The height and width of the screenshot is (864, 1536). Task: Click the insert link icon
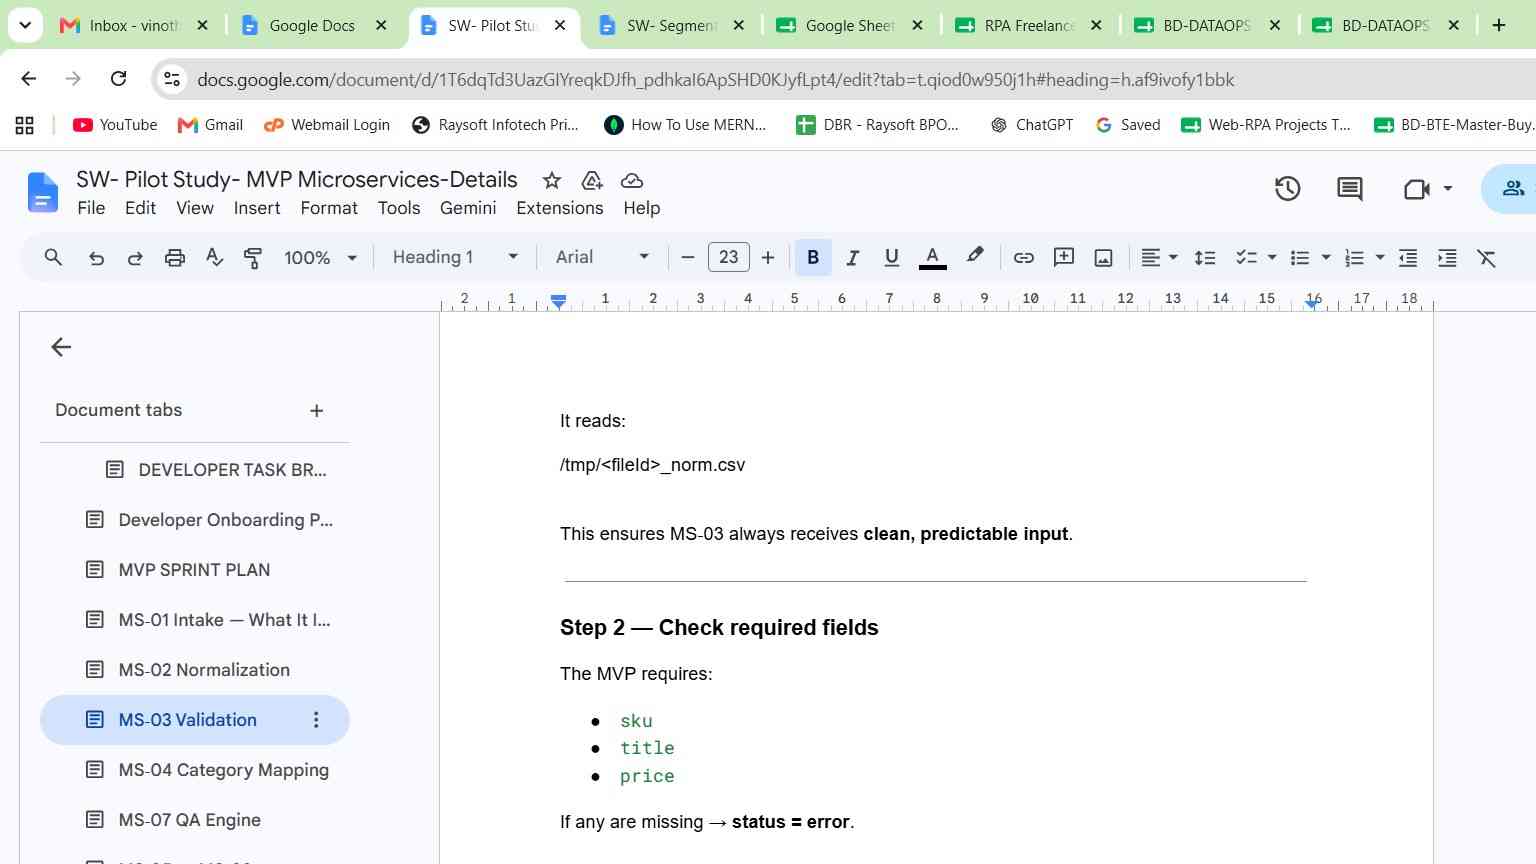coord(1023,258)
